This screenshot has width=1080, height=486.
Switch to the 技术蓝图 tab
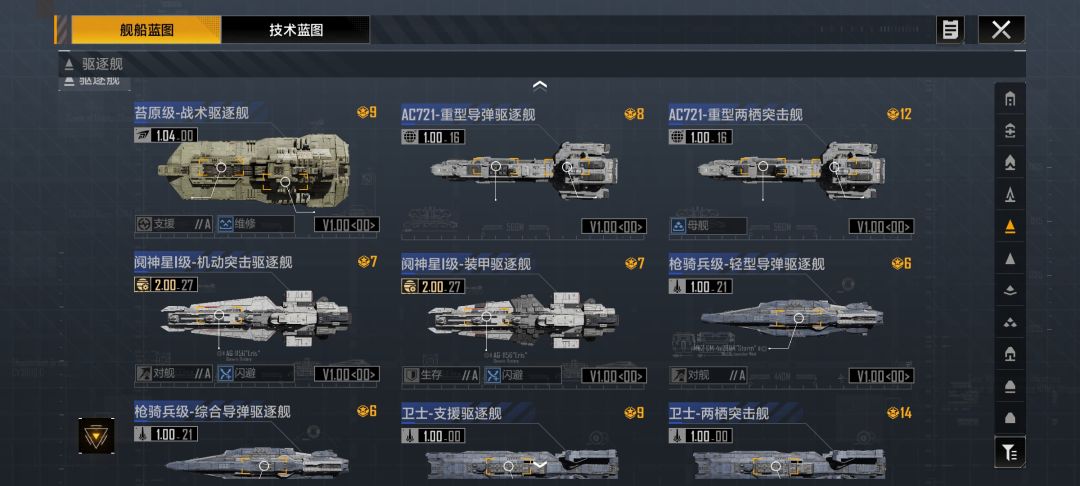coord(295,30)
